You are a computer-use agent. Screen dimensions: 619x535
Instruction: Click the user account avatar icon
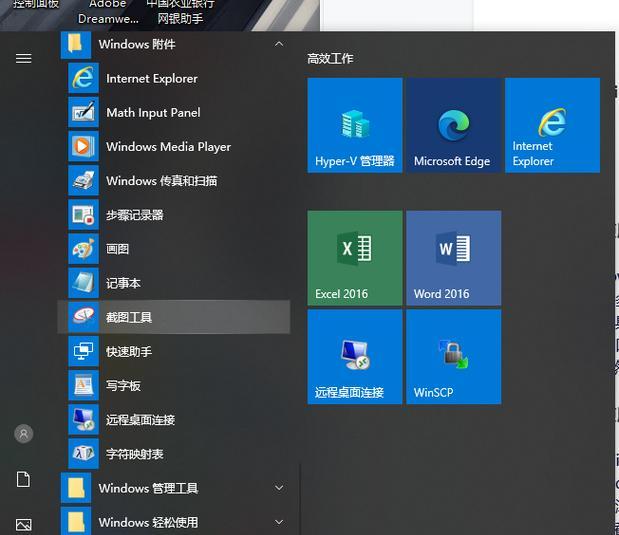(x=24, y=434)
